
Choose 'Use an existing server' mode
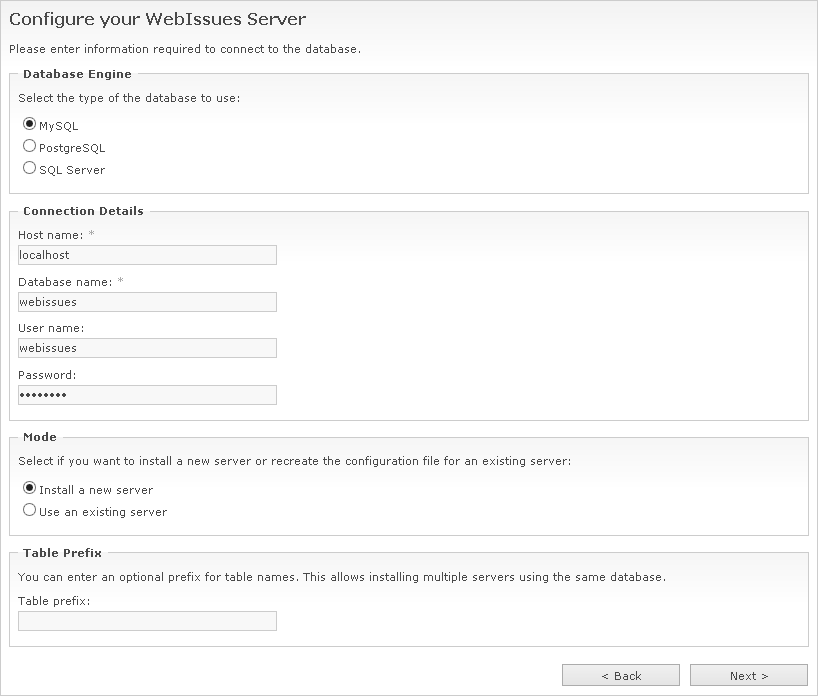pyautogui.click(x=30, y=511)
